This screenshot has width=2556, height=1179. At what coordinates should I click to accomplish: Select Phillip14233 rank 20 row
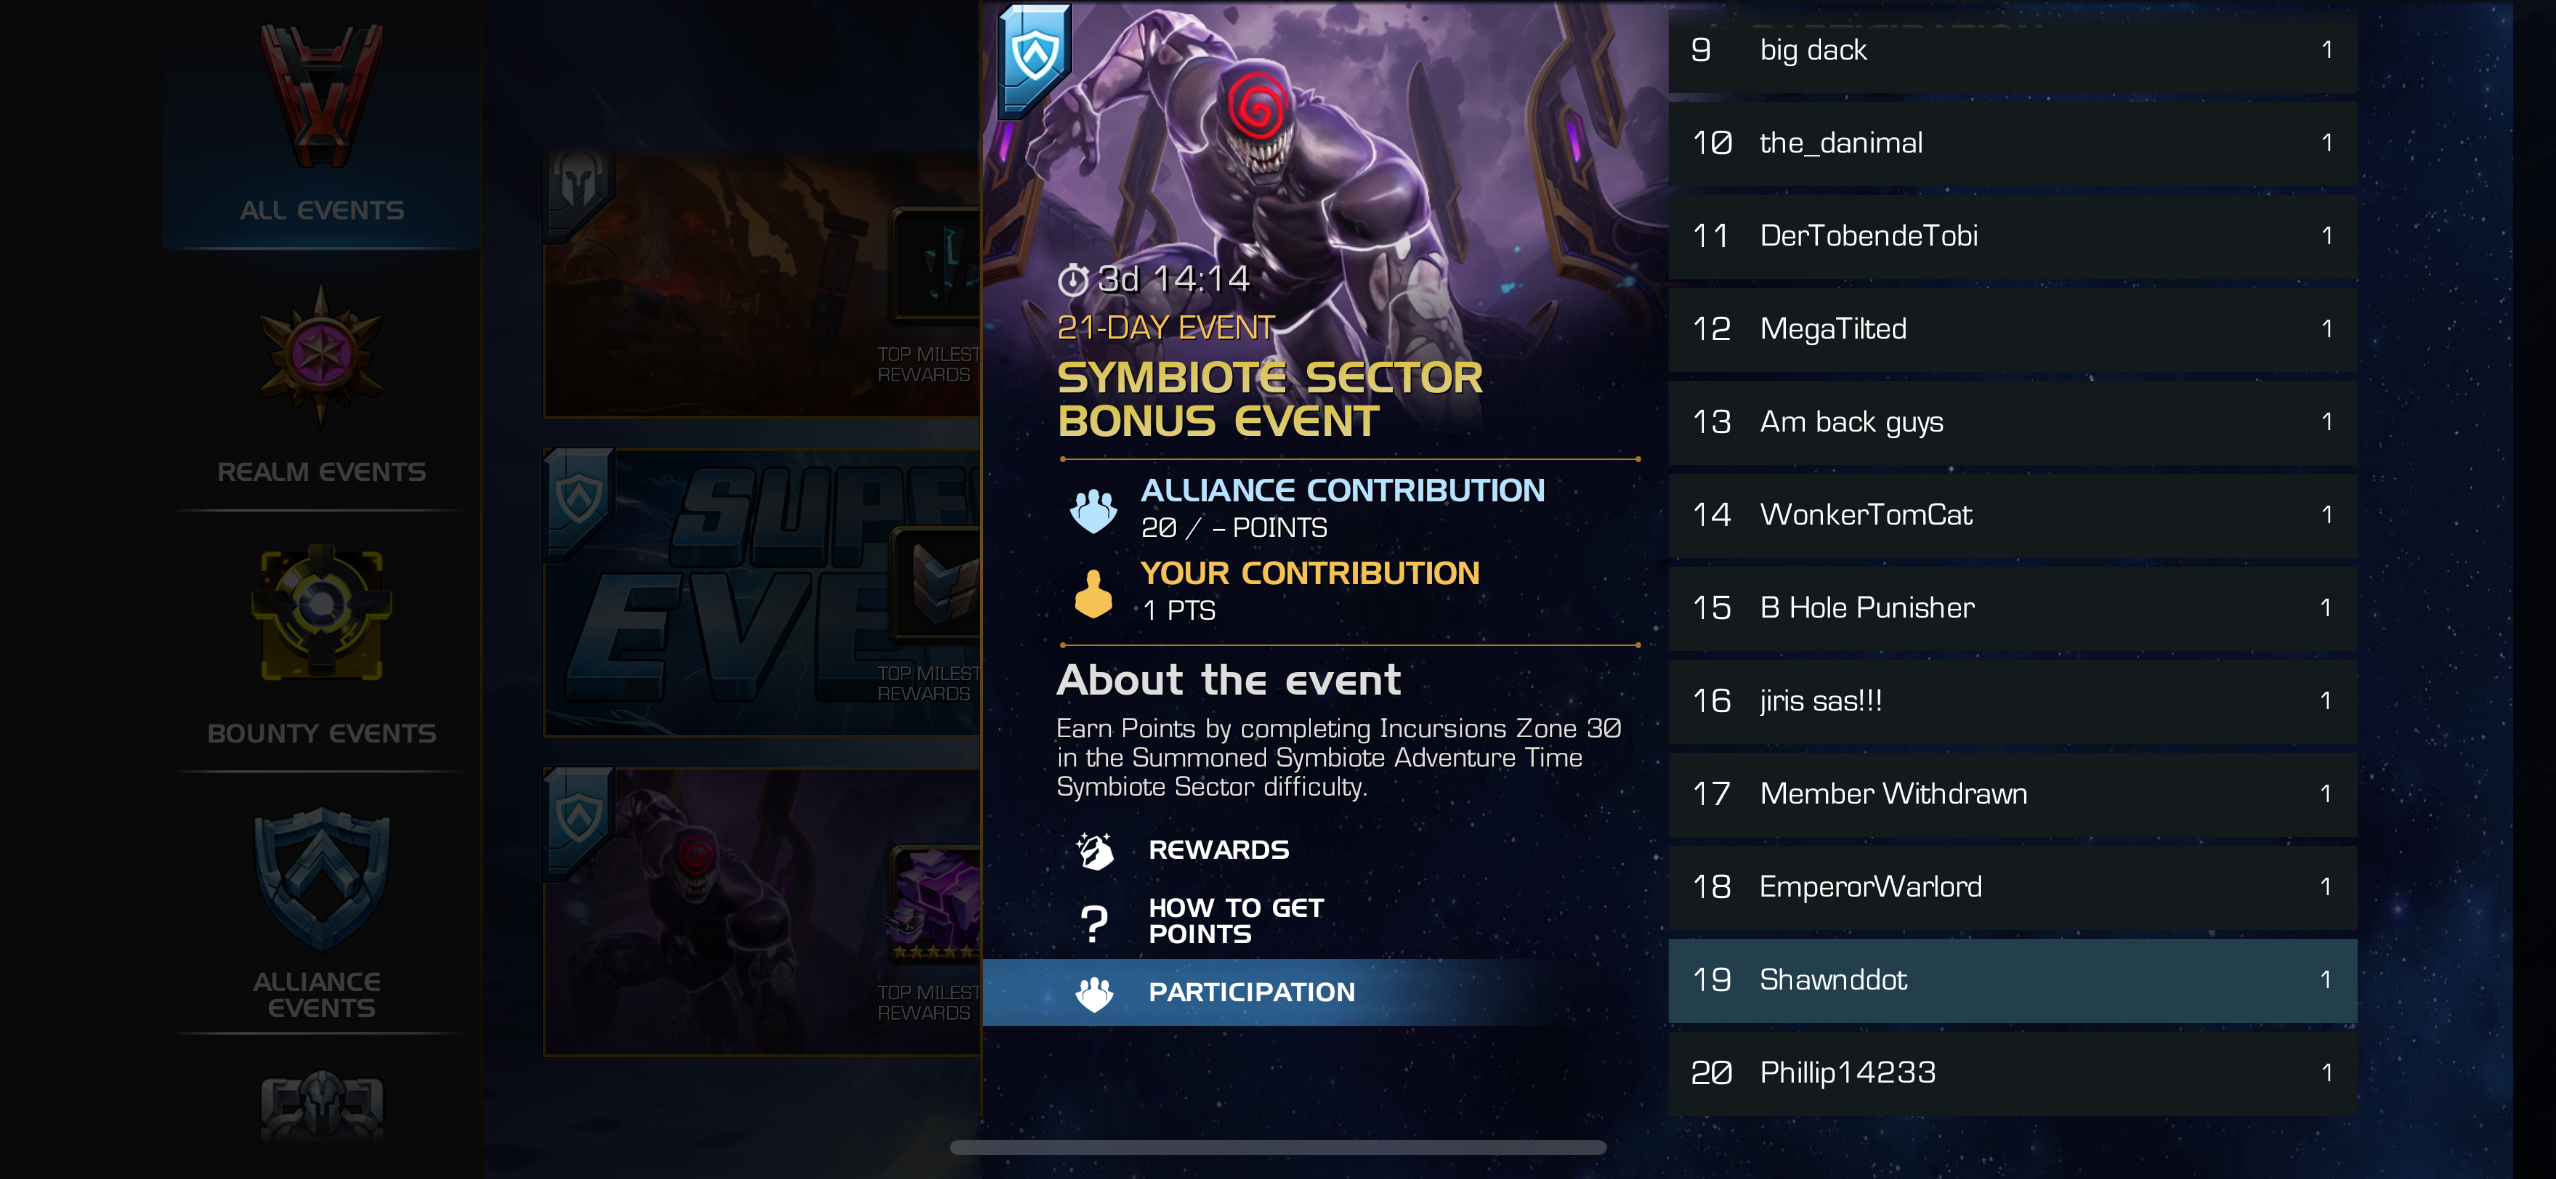2012,1073
